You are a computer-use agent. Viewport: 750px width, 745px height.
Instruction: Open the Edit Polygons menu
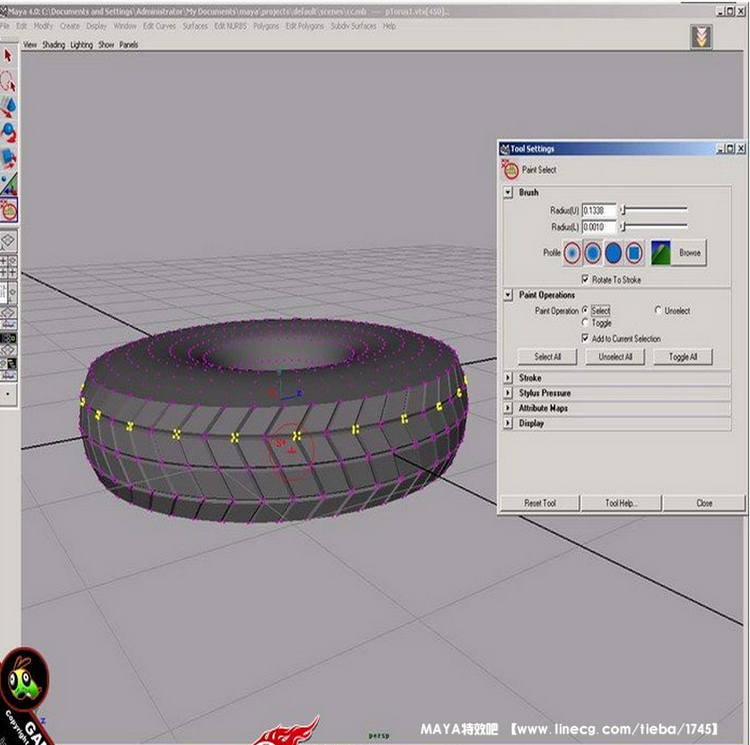point(305,26)
